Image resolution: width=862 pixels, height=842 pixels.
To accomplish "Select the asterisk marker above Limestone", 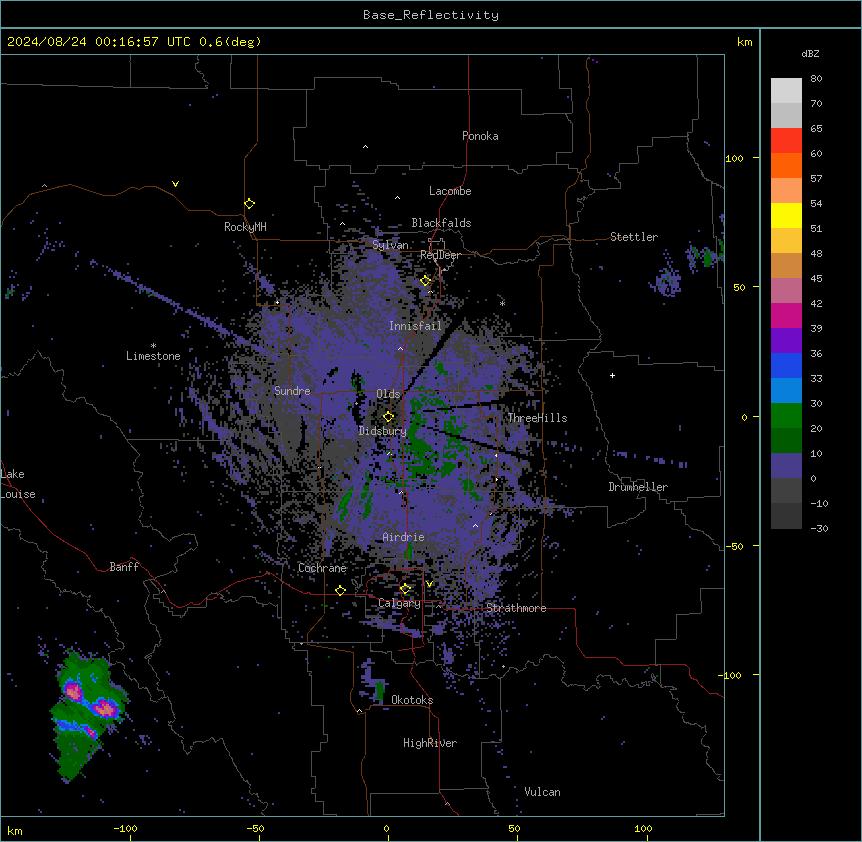I will coord(153,346).
